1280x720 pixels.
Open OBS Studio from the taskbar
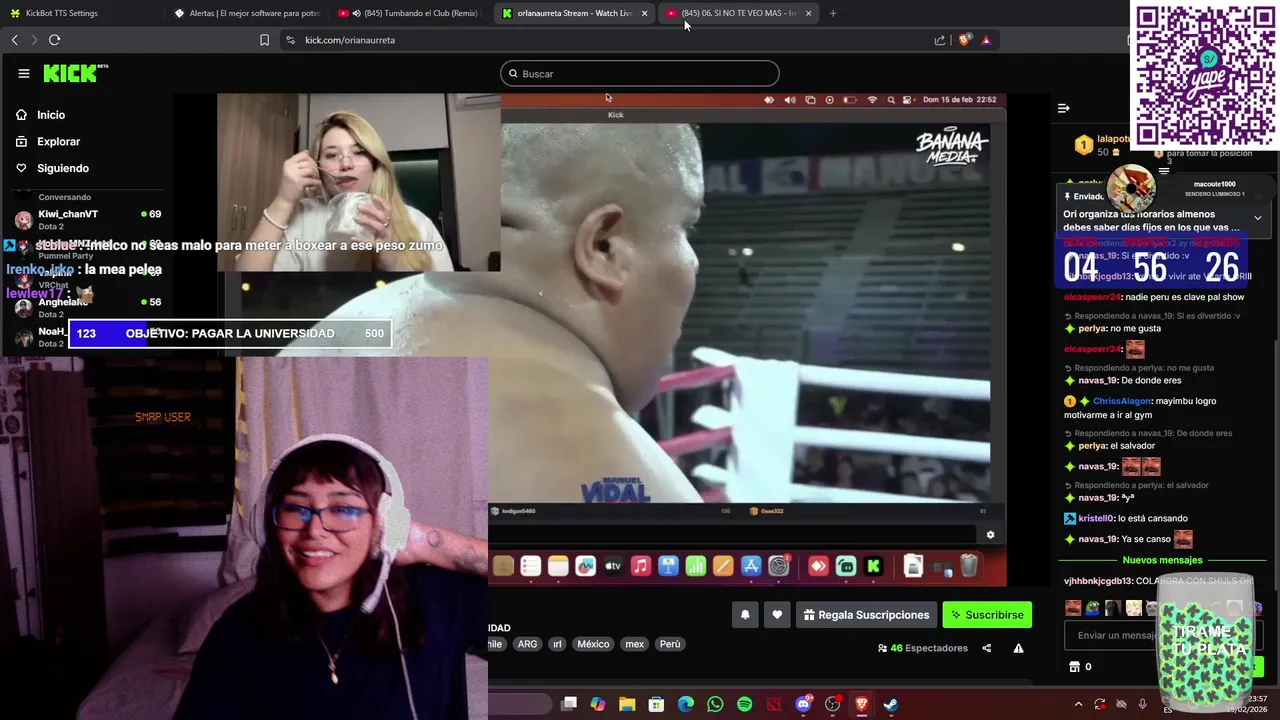click(x=832, y=704)
